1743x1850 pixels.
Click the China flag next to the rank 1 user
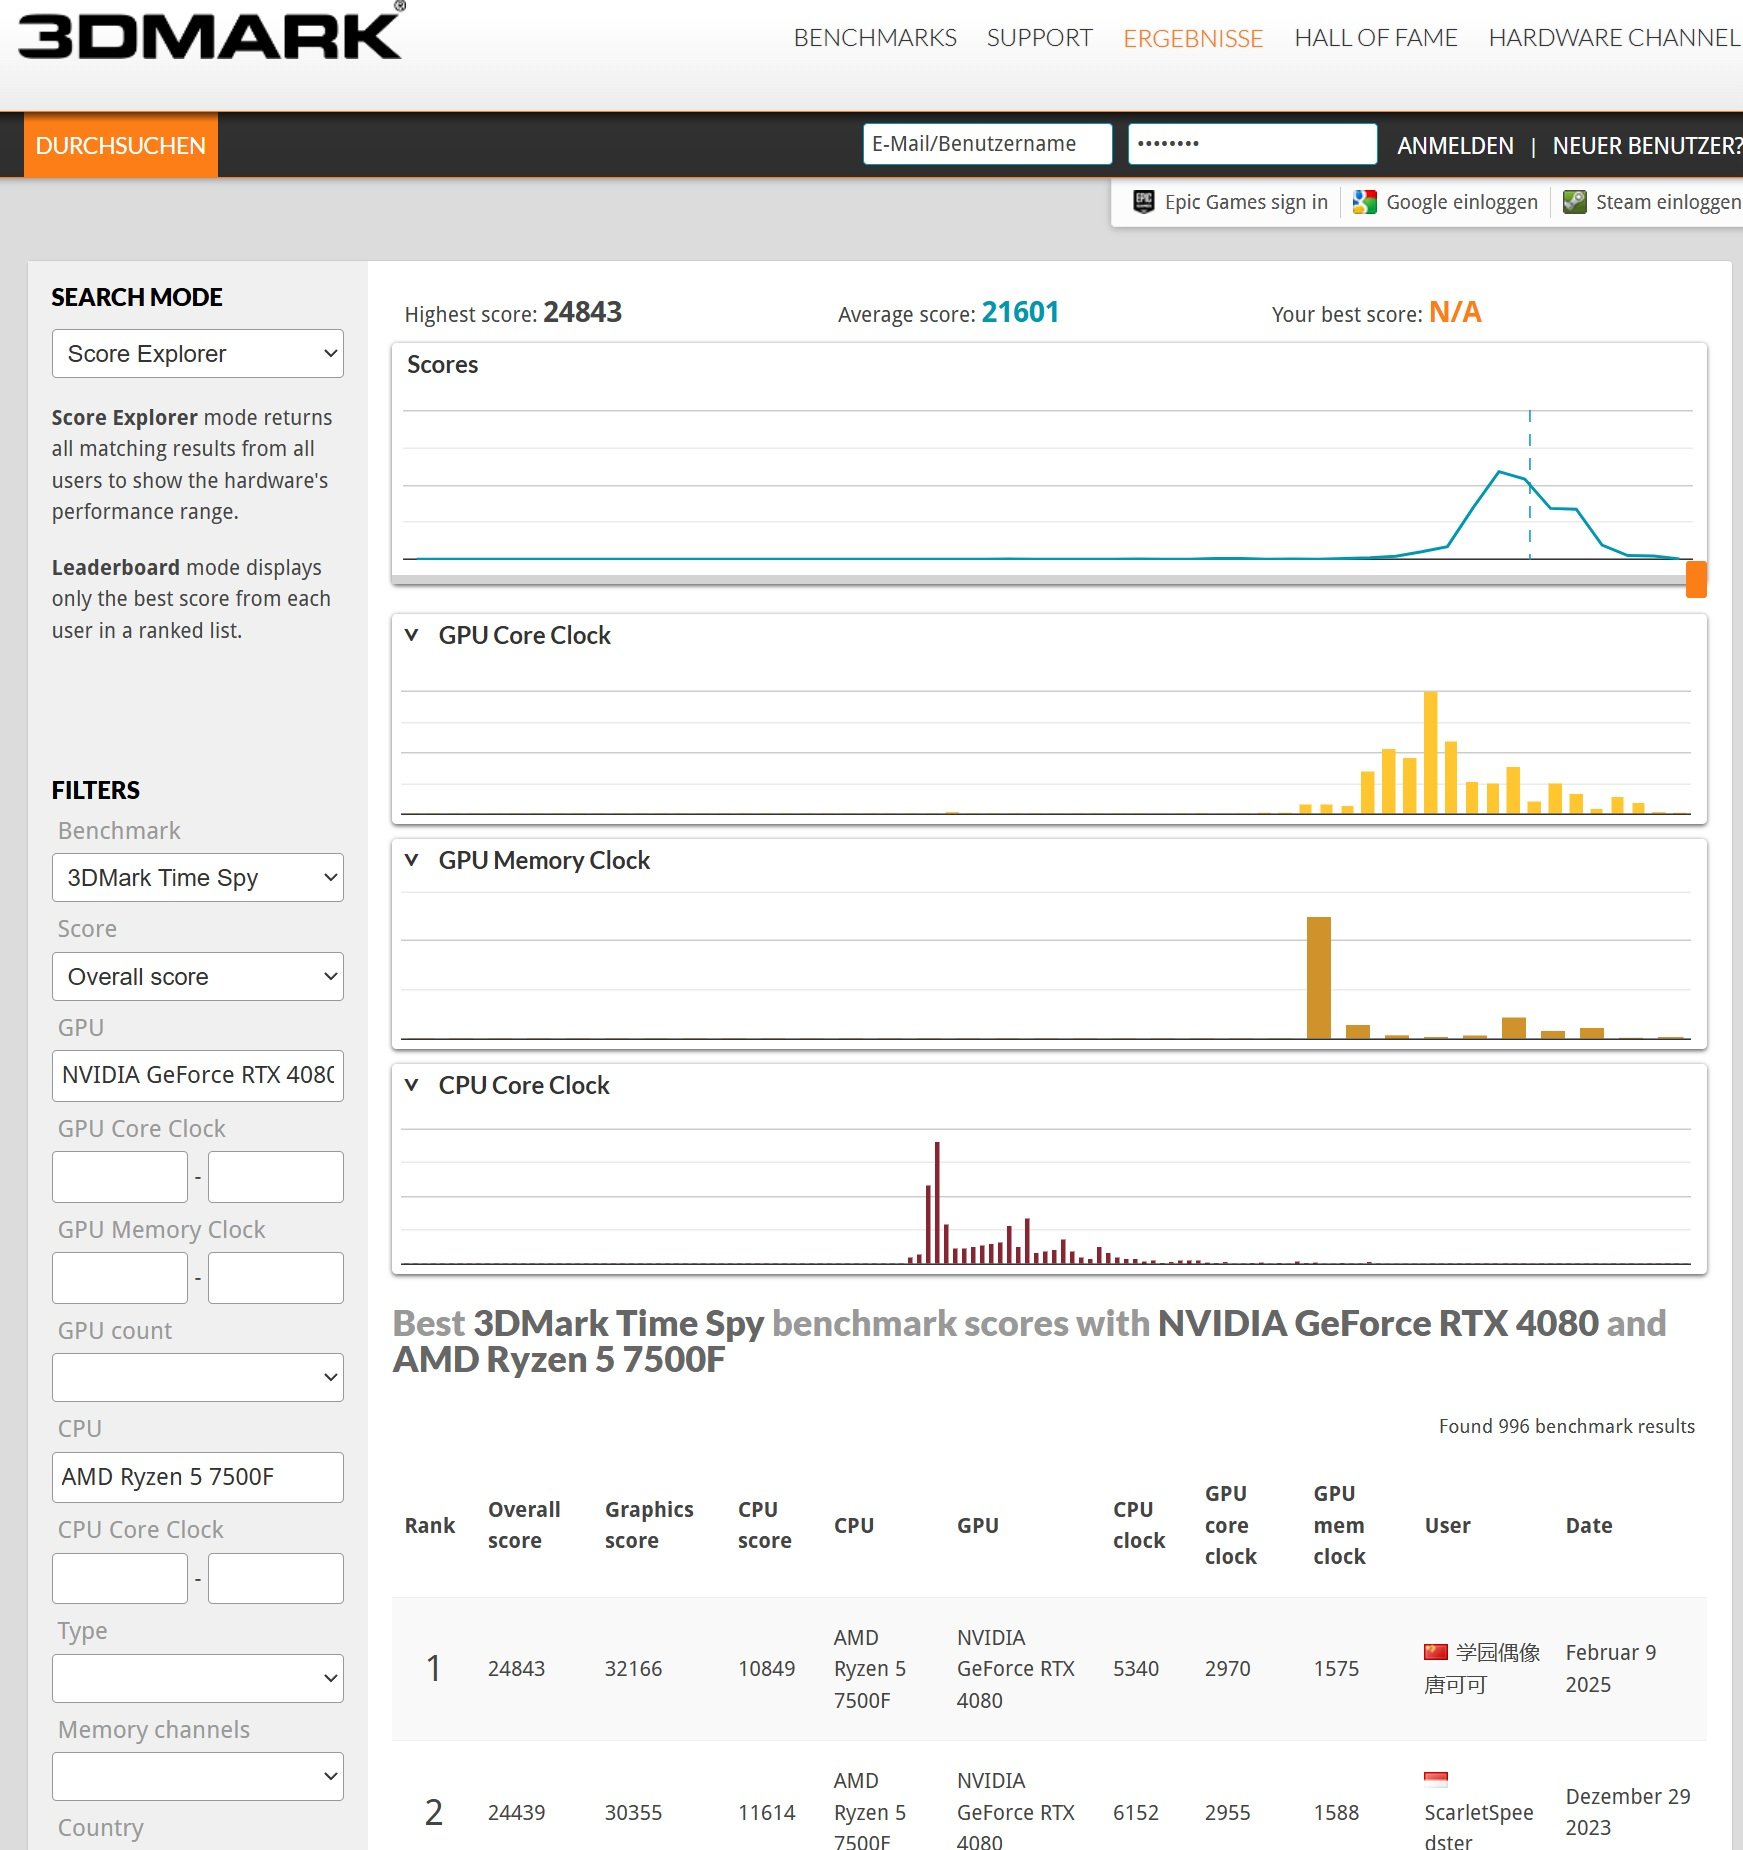coord(1436,1651)
